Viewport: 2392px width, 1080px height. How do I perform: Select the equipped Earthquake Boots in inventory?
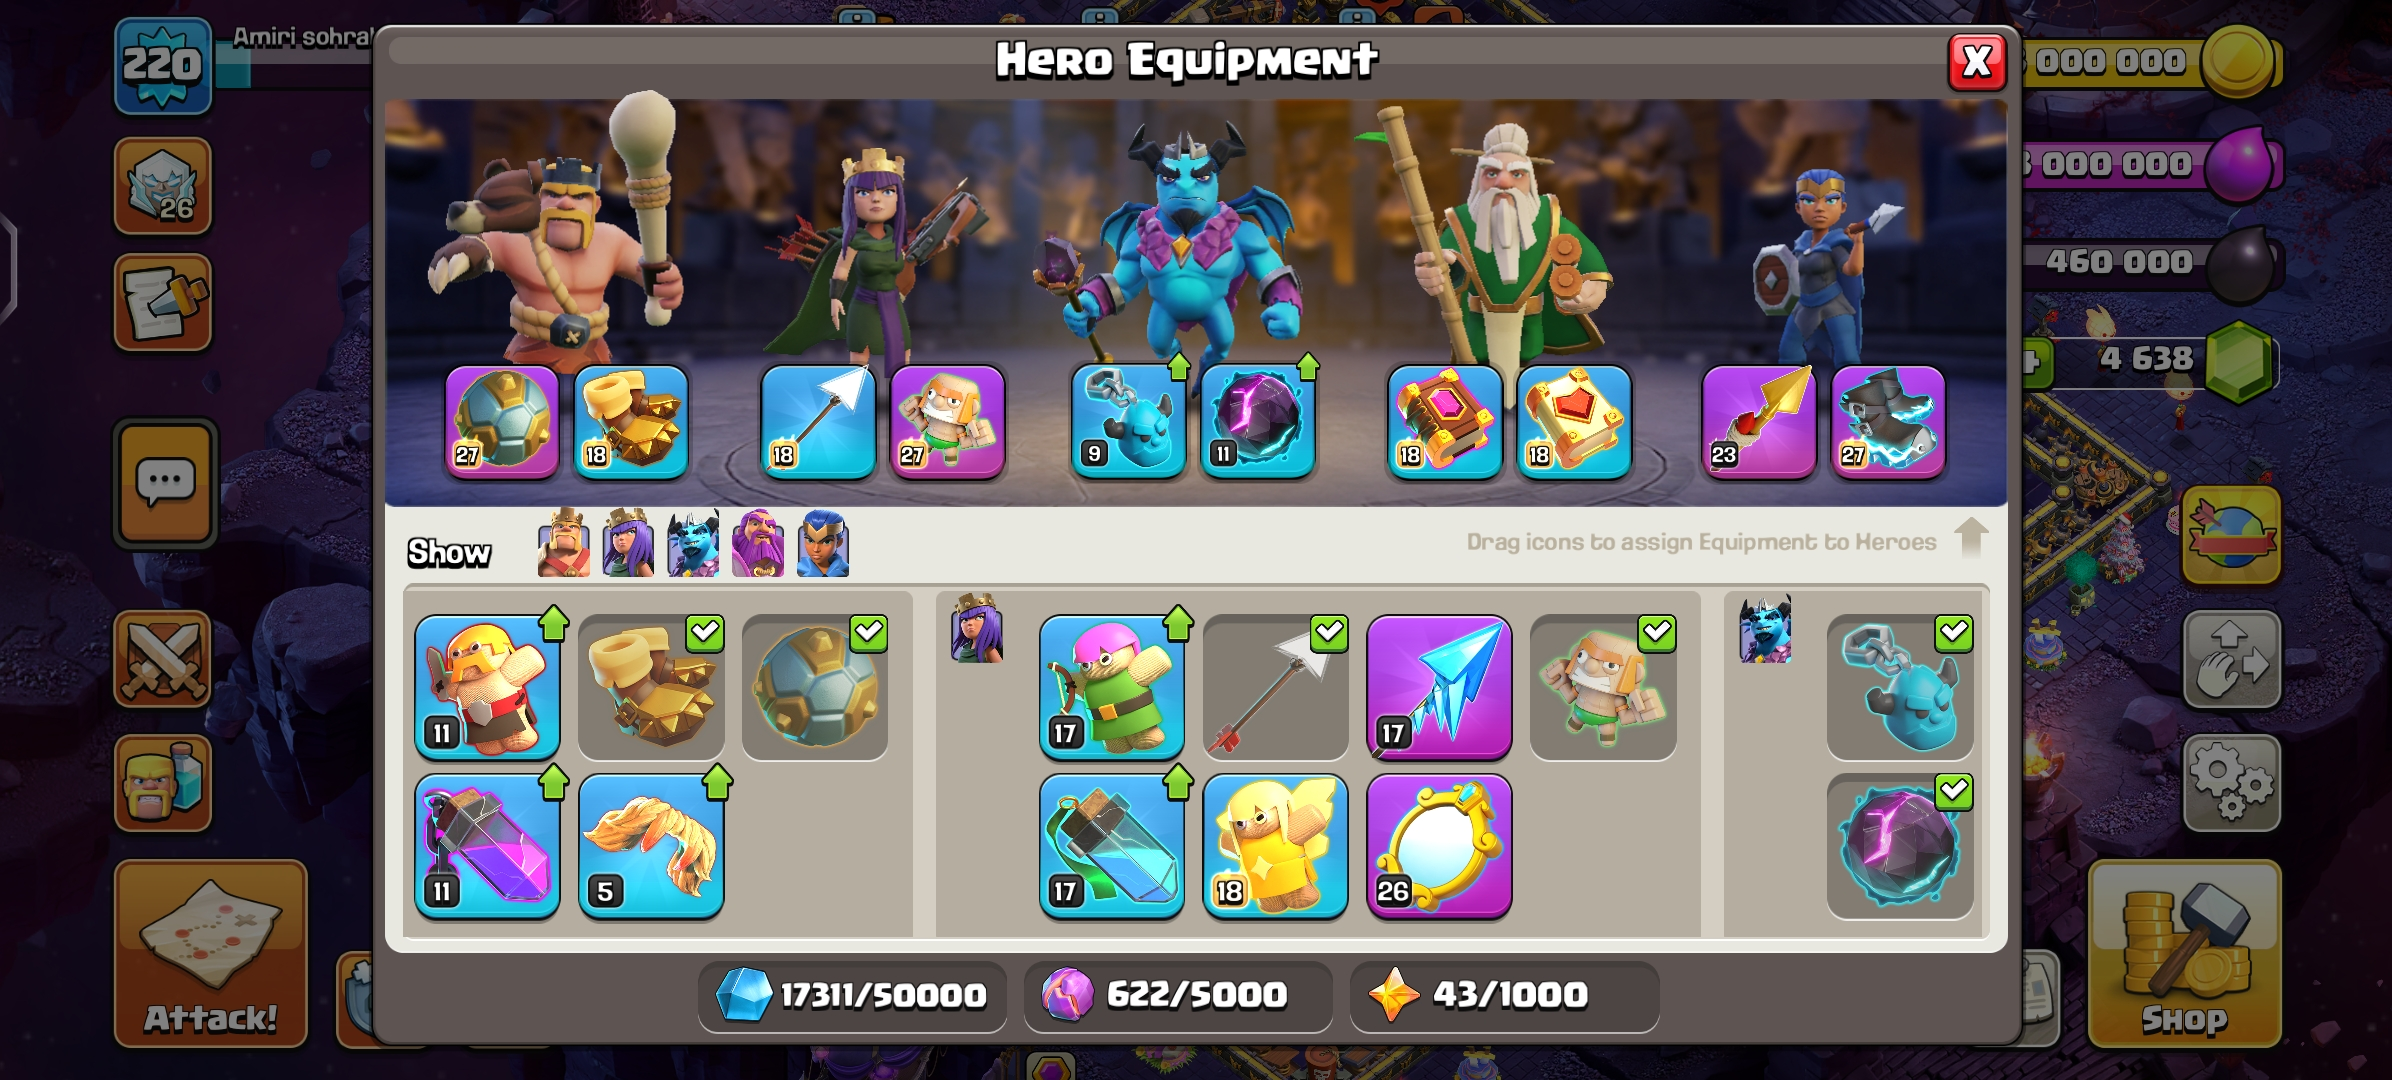(651, 687)
